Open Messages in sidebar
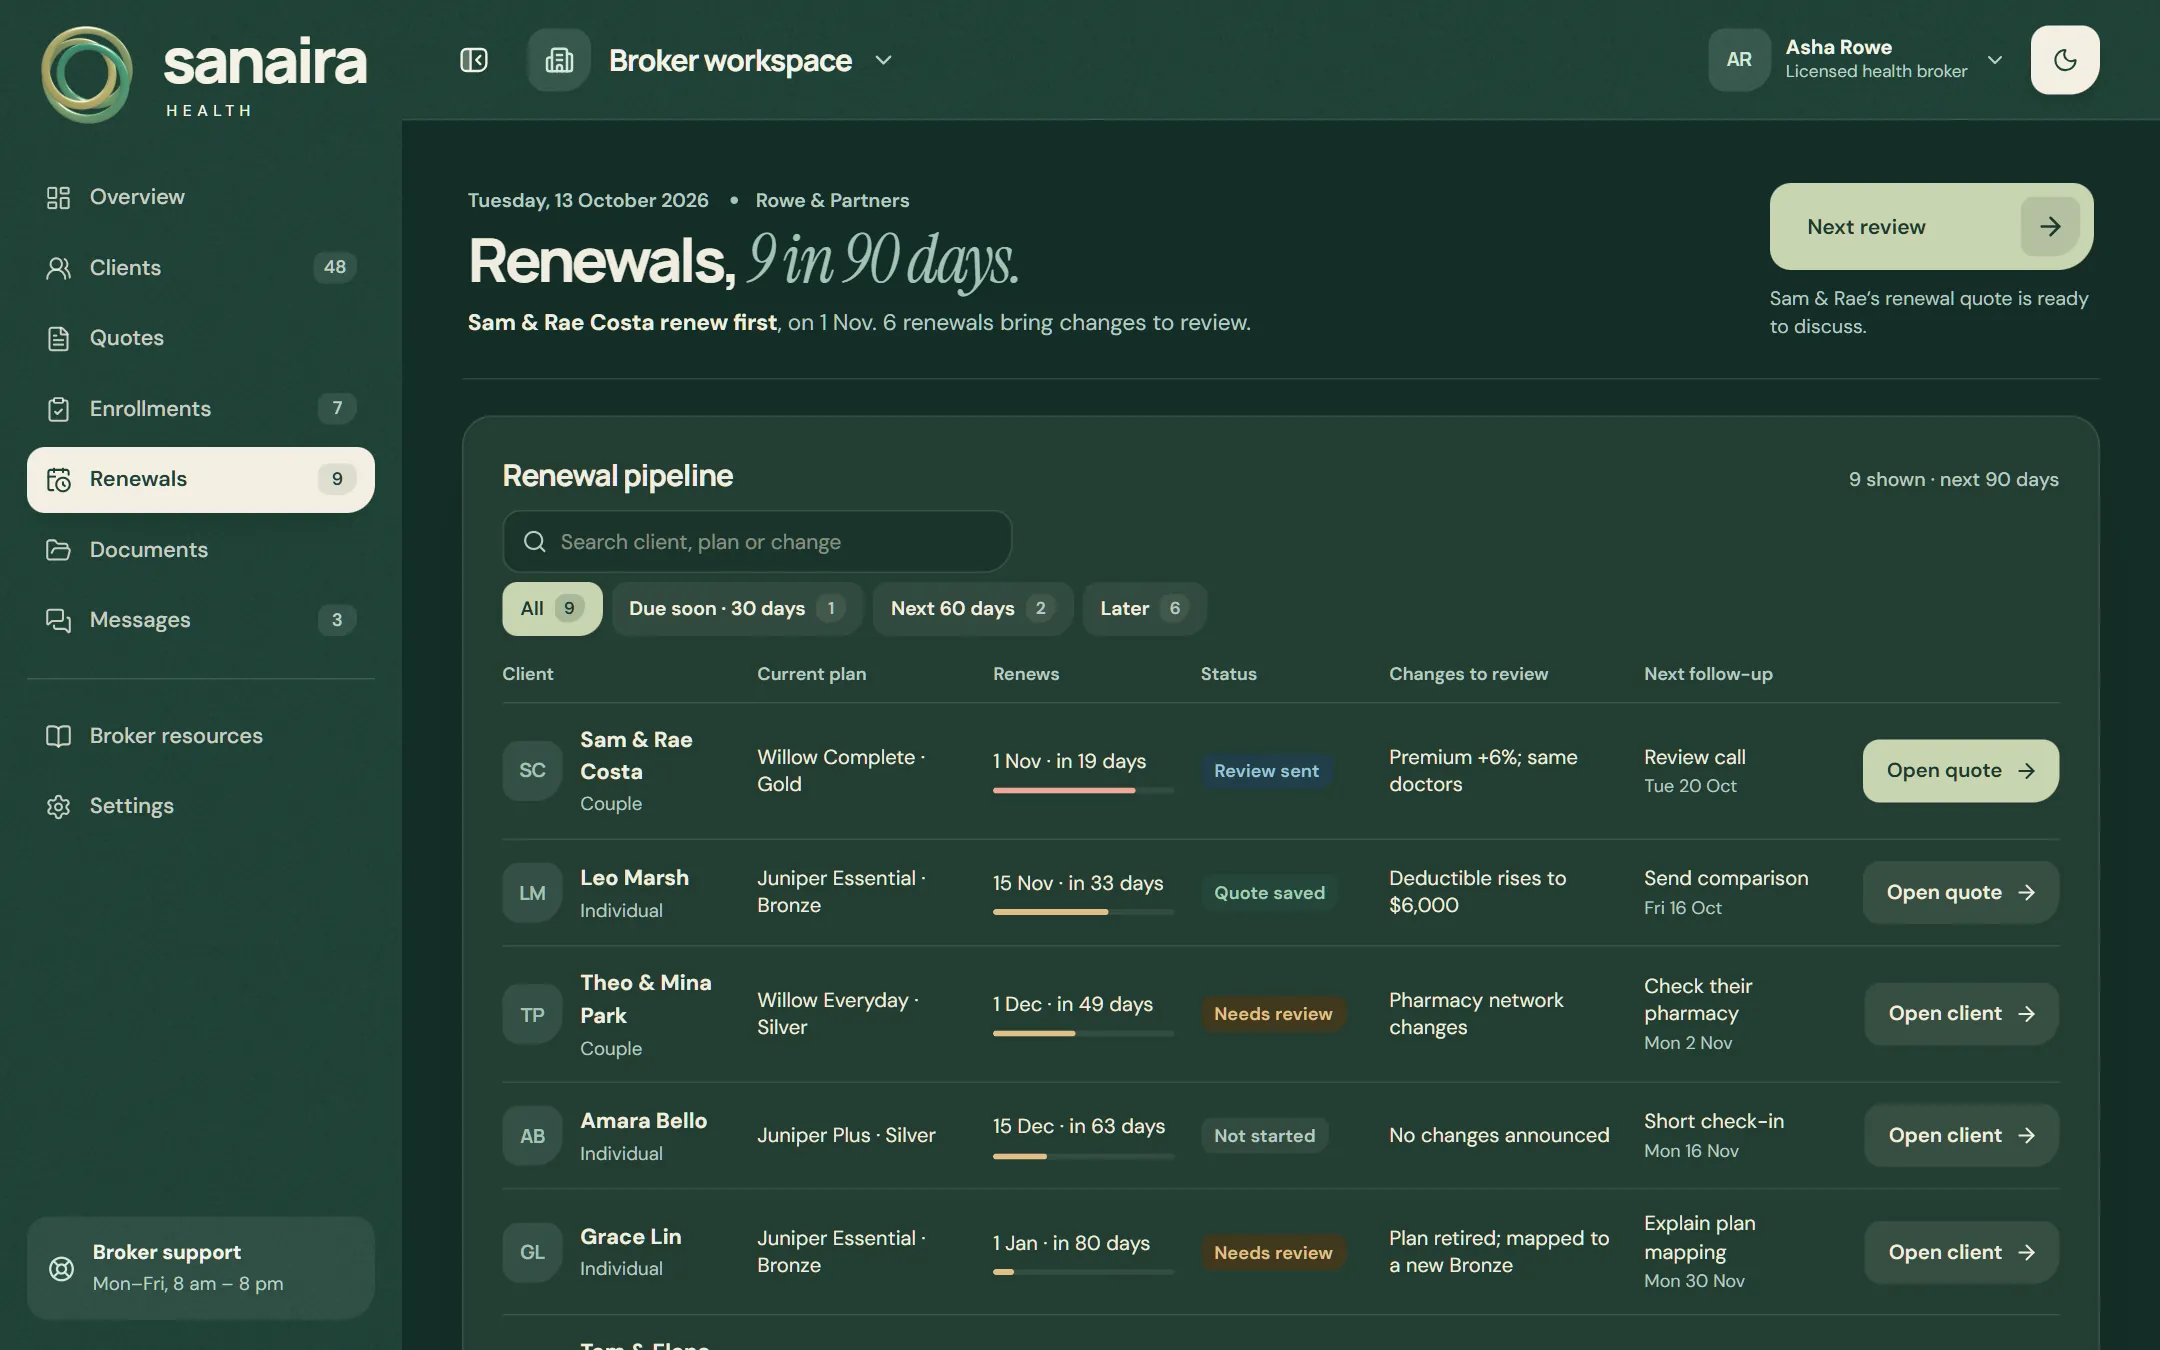2160x1350 pixels. pyautogui.click(x=201, y=620)
